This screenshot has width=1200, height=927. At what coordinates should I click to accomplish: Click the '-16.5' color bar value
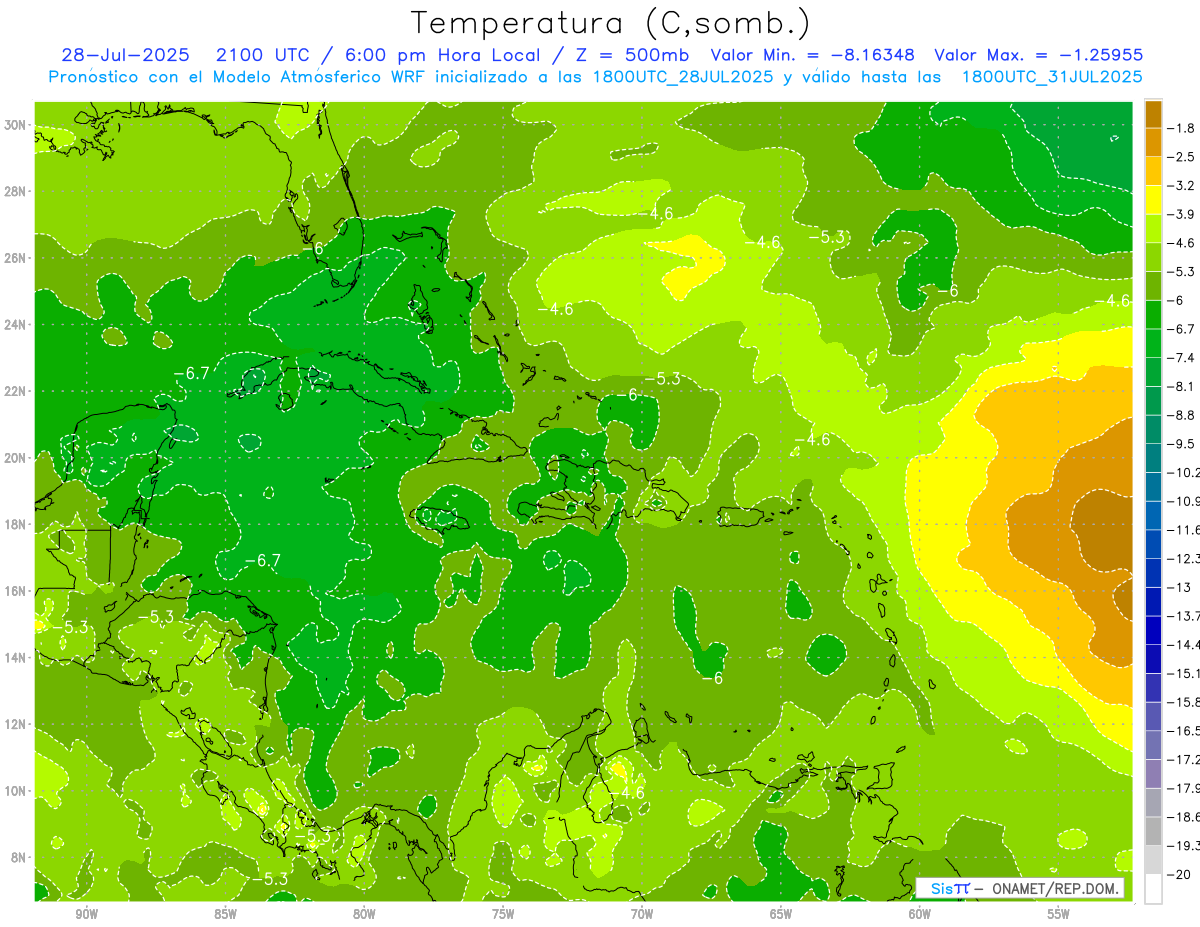pyautogui.click(x=1183, y=731)
